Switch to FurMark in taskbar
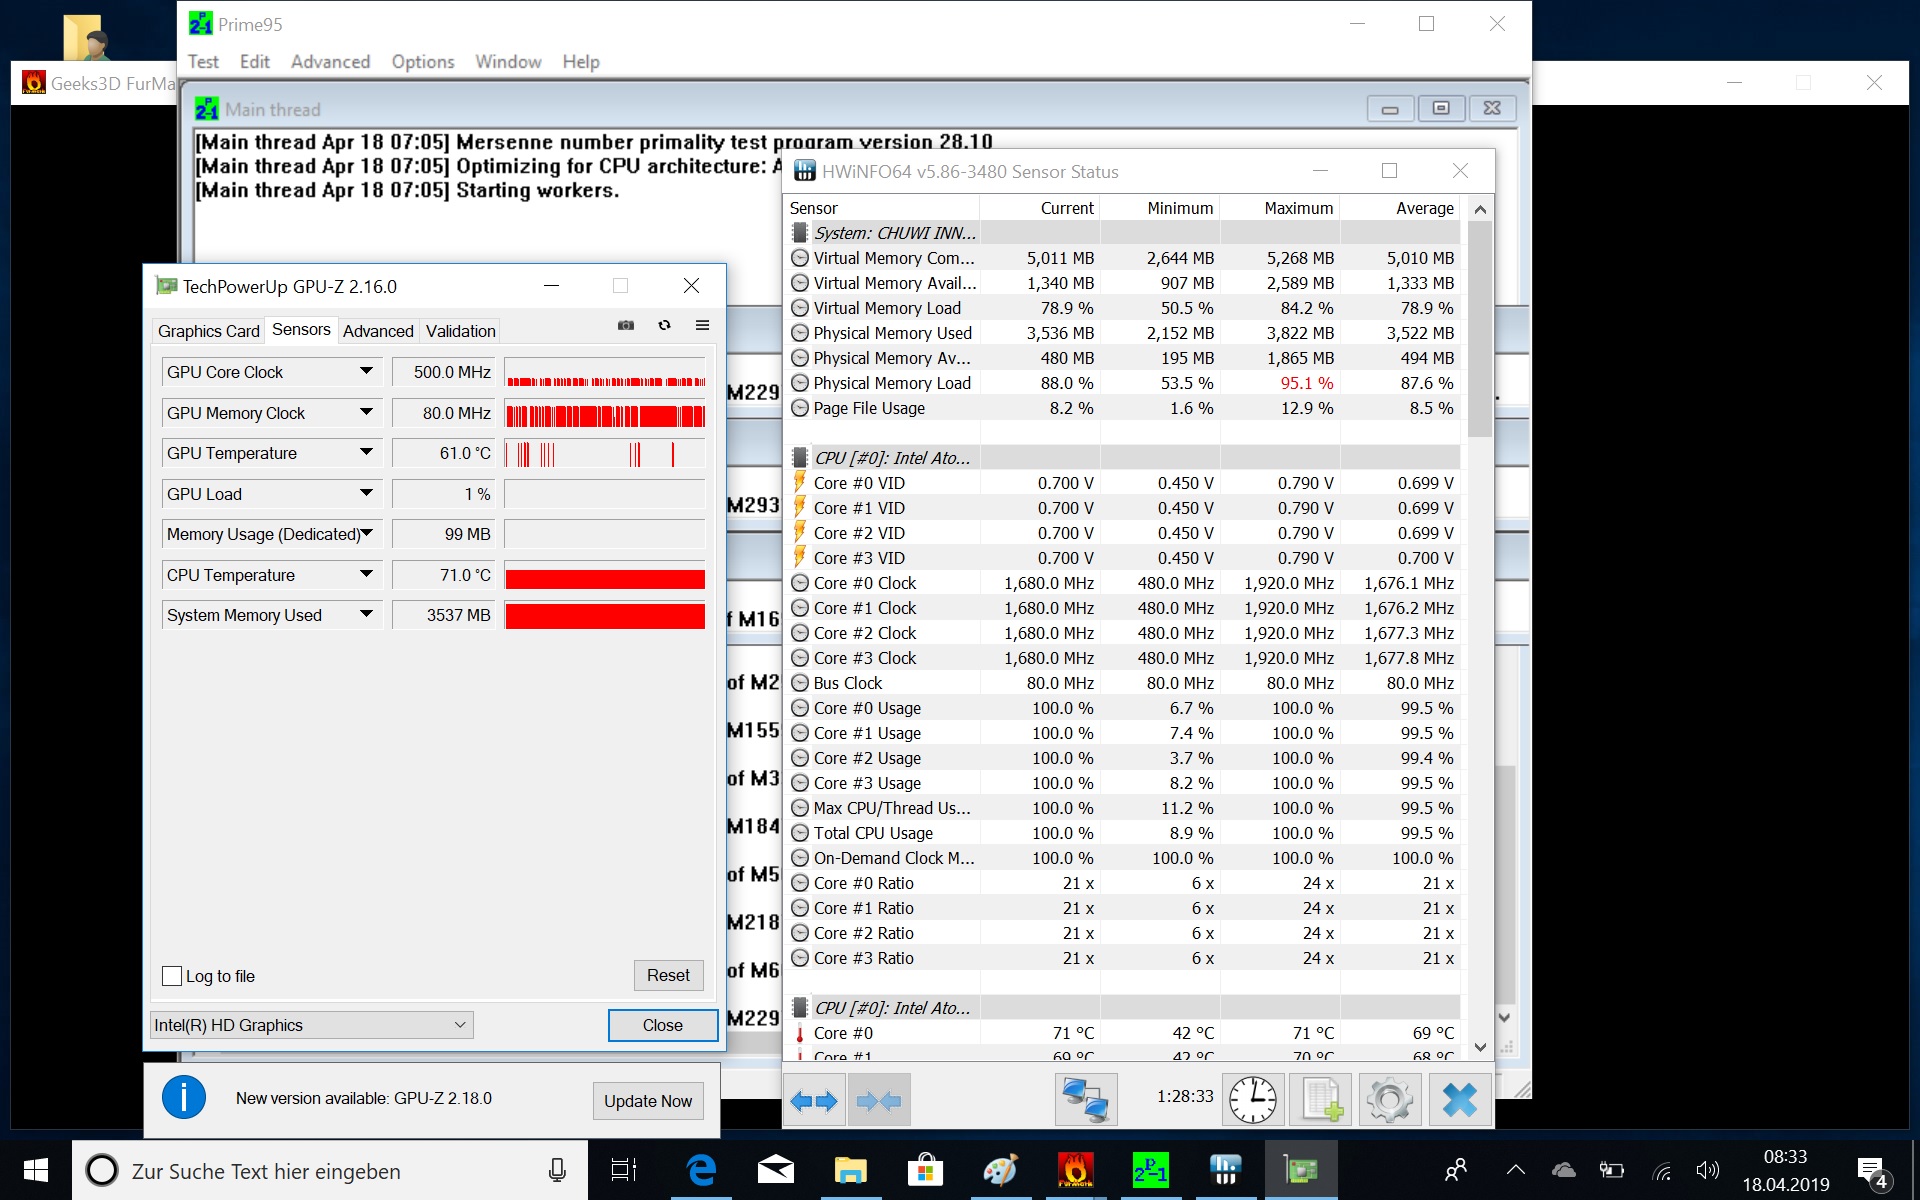 (1075, 1170)
